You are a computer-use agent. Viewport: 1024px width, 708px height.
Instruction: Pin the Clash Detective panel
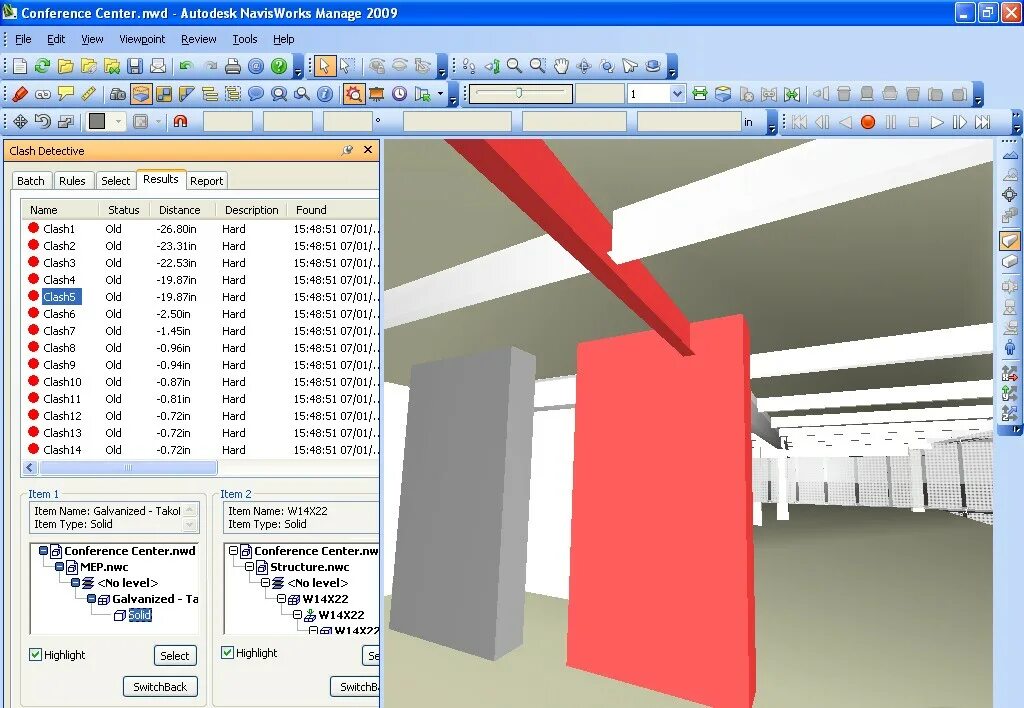pyautogui.click(x=347, y=150)
